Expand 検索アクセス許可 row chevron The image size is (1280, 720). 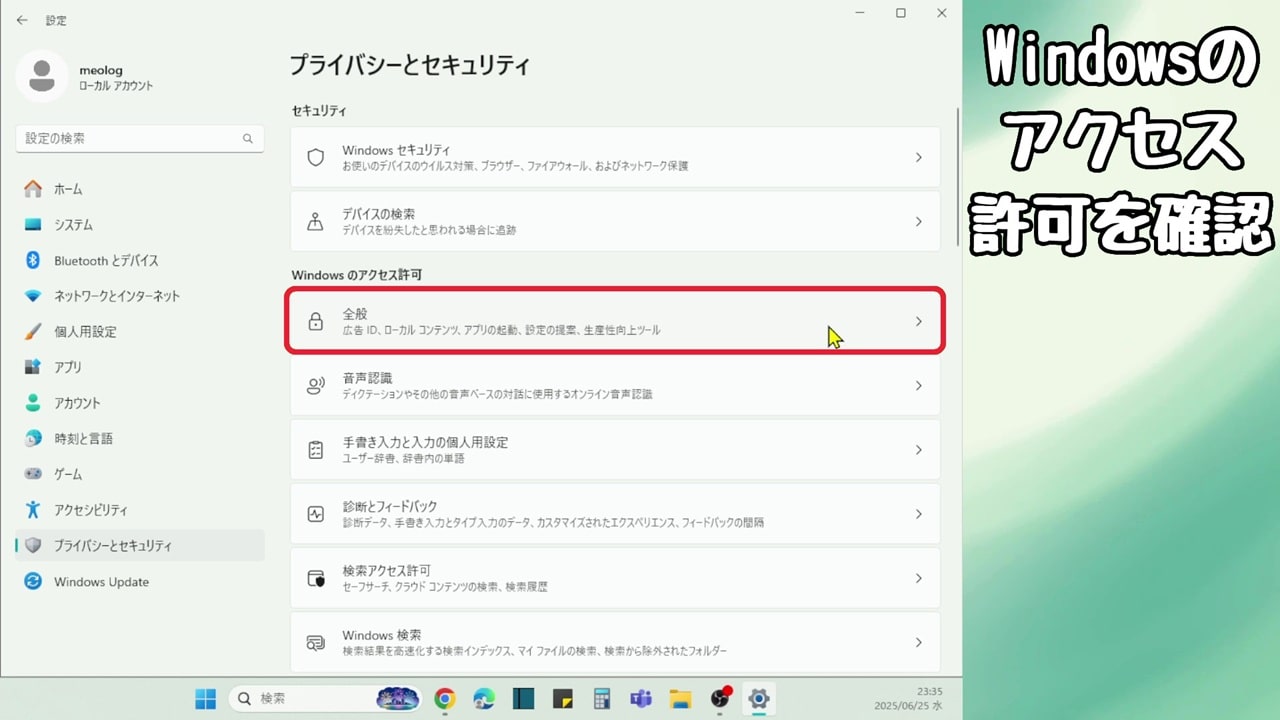click(x=919, y=578)
